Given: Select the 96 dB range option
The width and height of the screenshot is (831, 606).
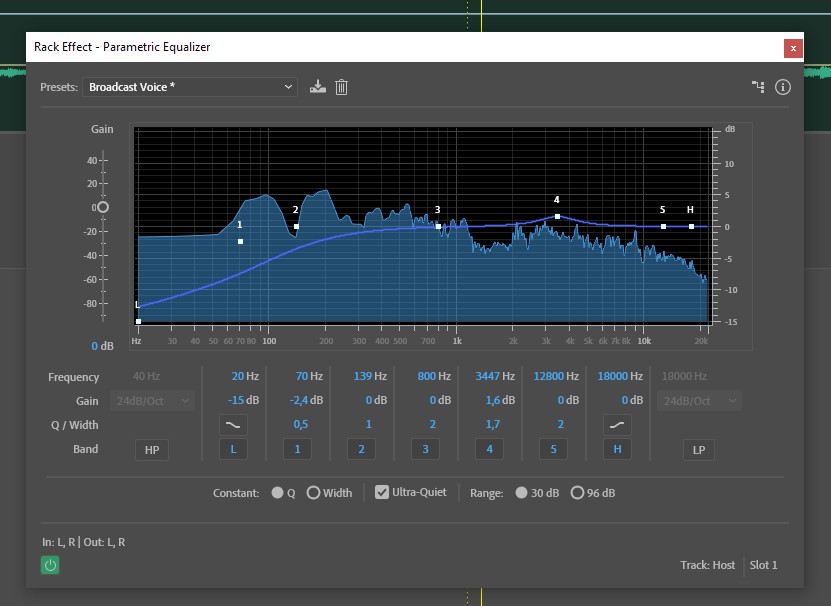Looking at the screenshot, I should click(x=577, y=493).
